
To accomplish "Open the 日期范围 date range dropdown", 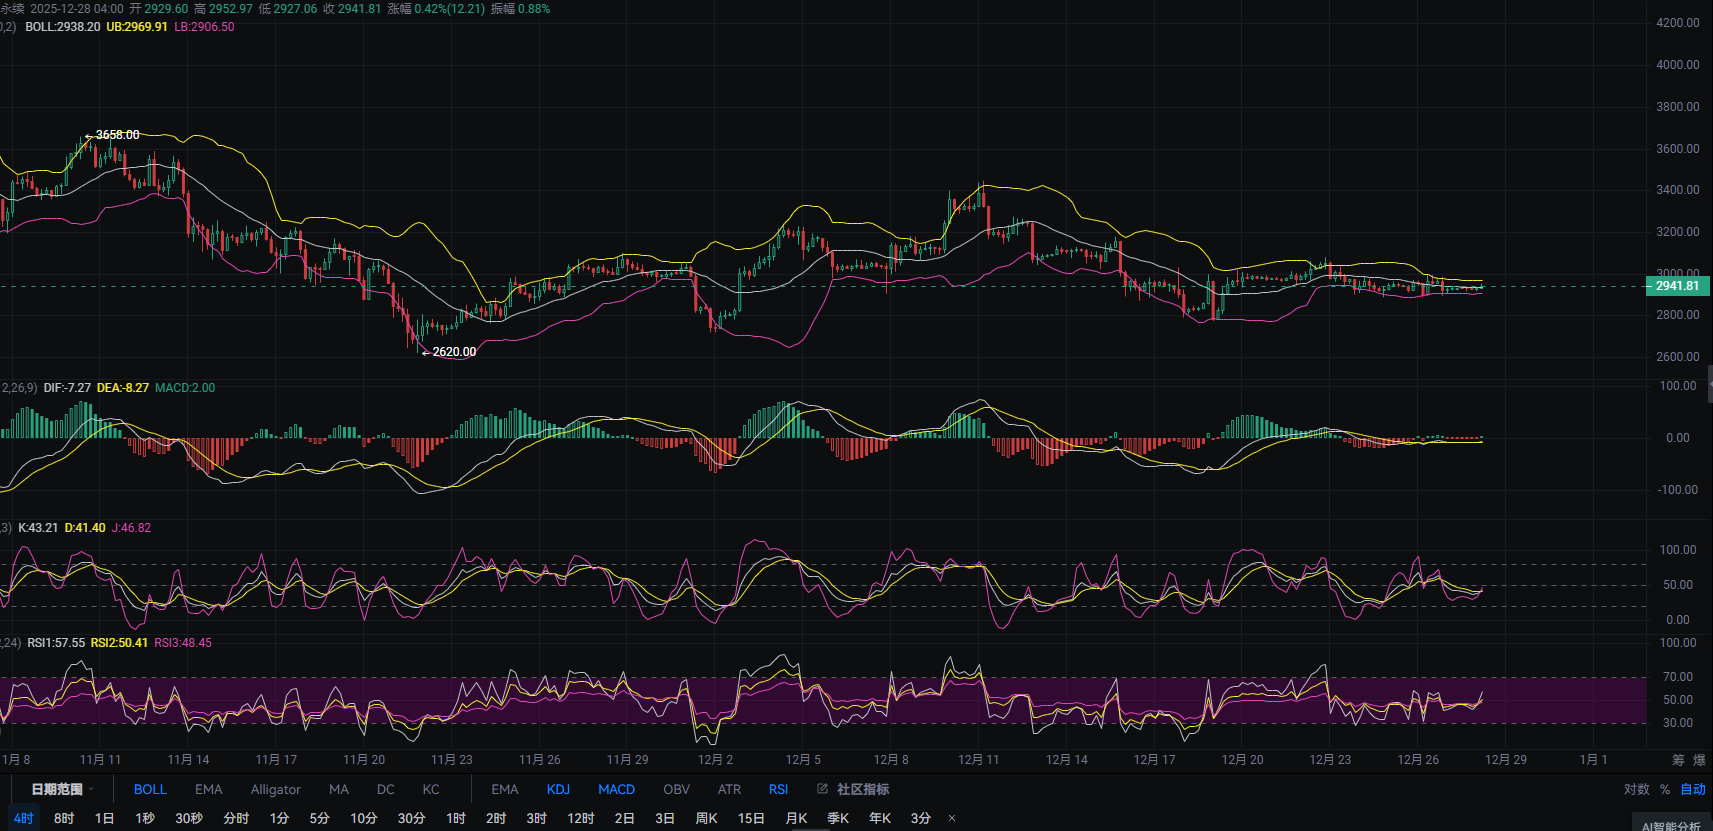I will (61, 789).
